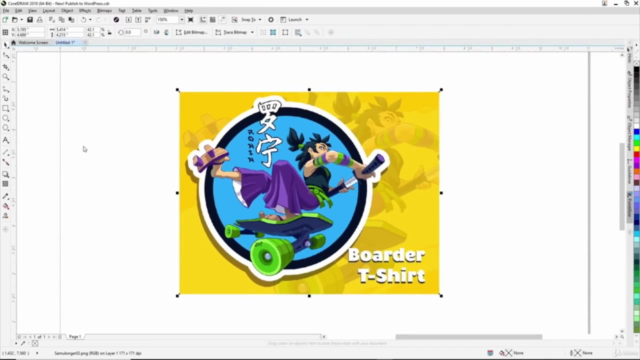Toggle the Lock Ratio padlock

click(109, 32)
